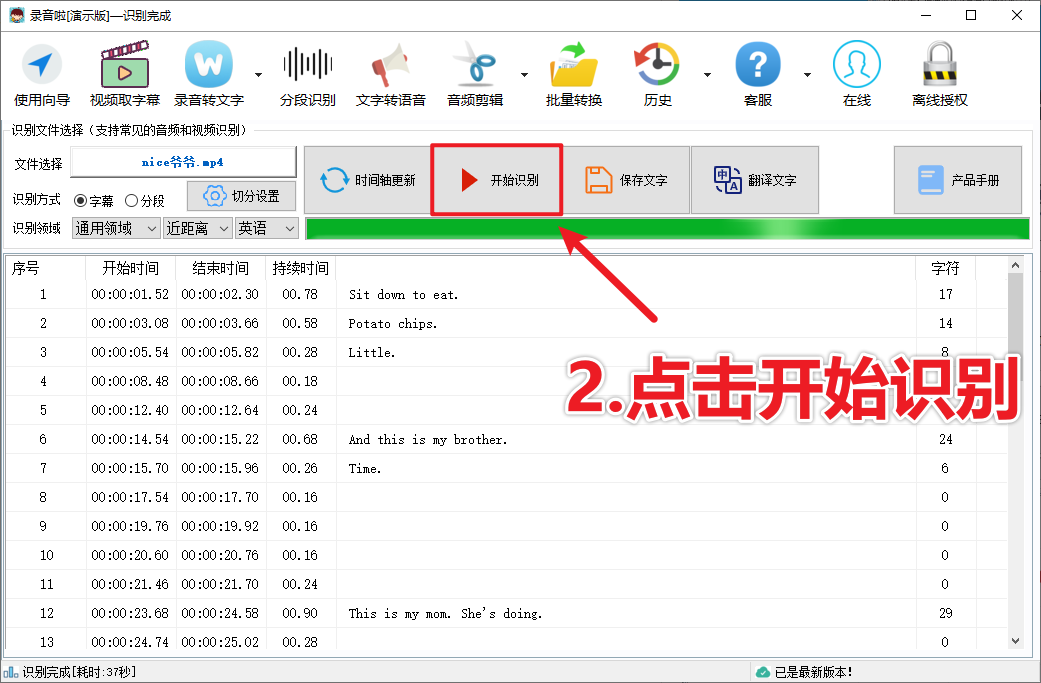Click start time 00:00:20.60 in row 10

(x=130, y=556)
